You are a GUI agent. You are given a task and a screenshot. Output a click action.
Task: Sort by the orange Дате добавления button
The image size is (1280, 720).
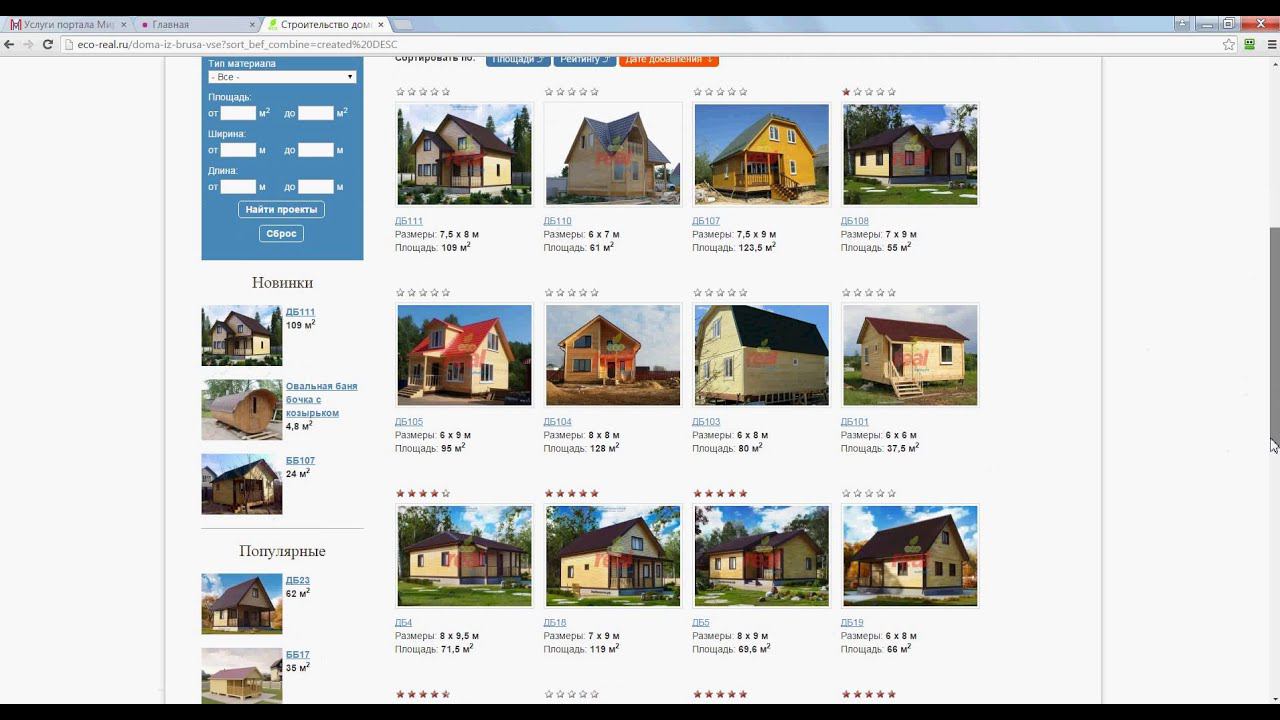pos(669,60)
